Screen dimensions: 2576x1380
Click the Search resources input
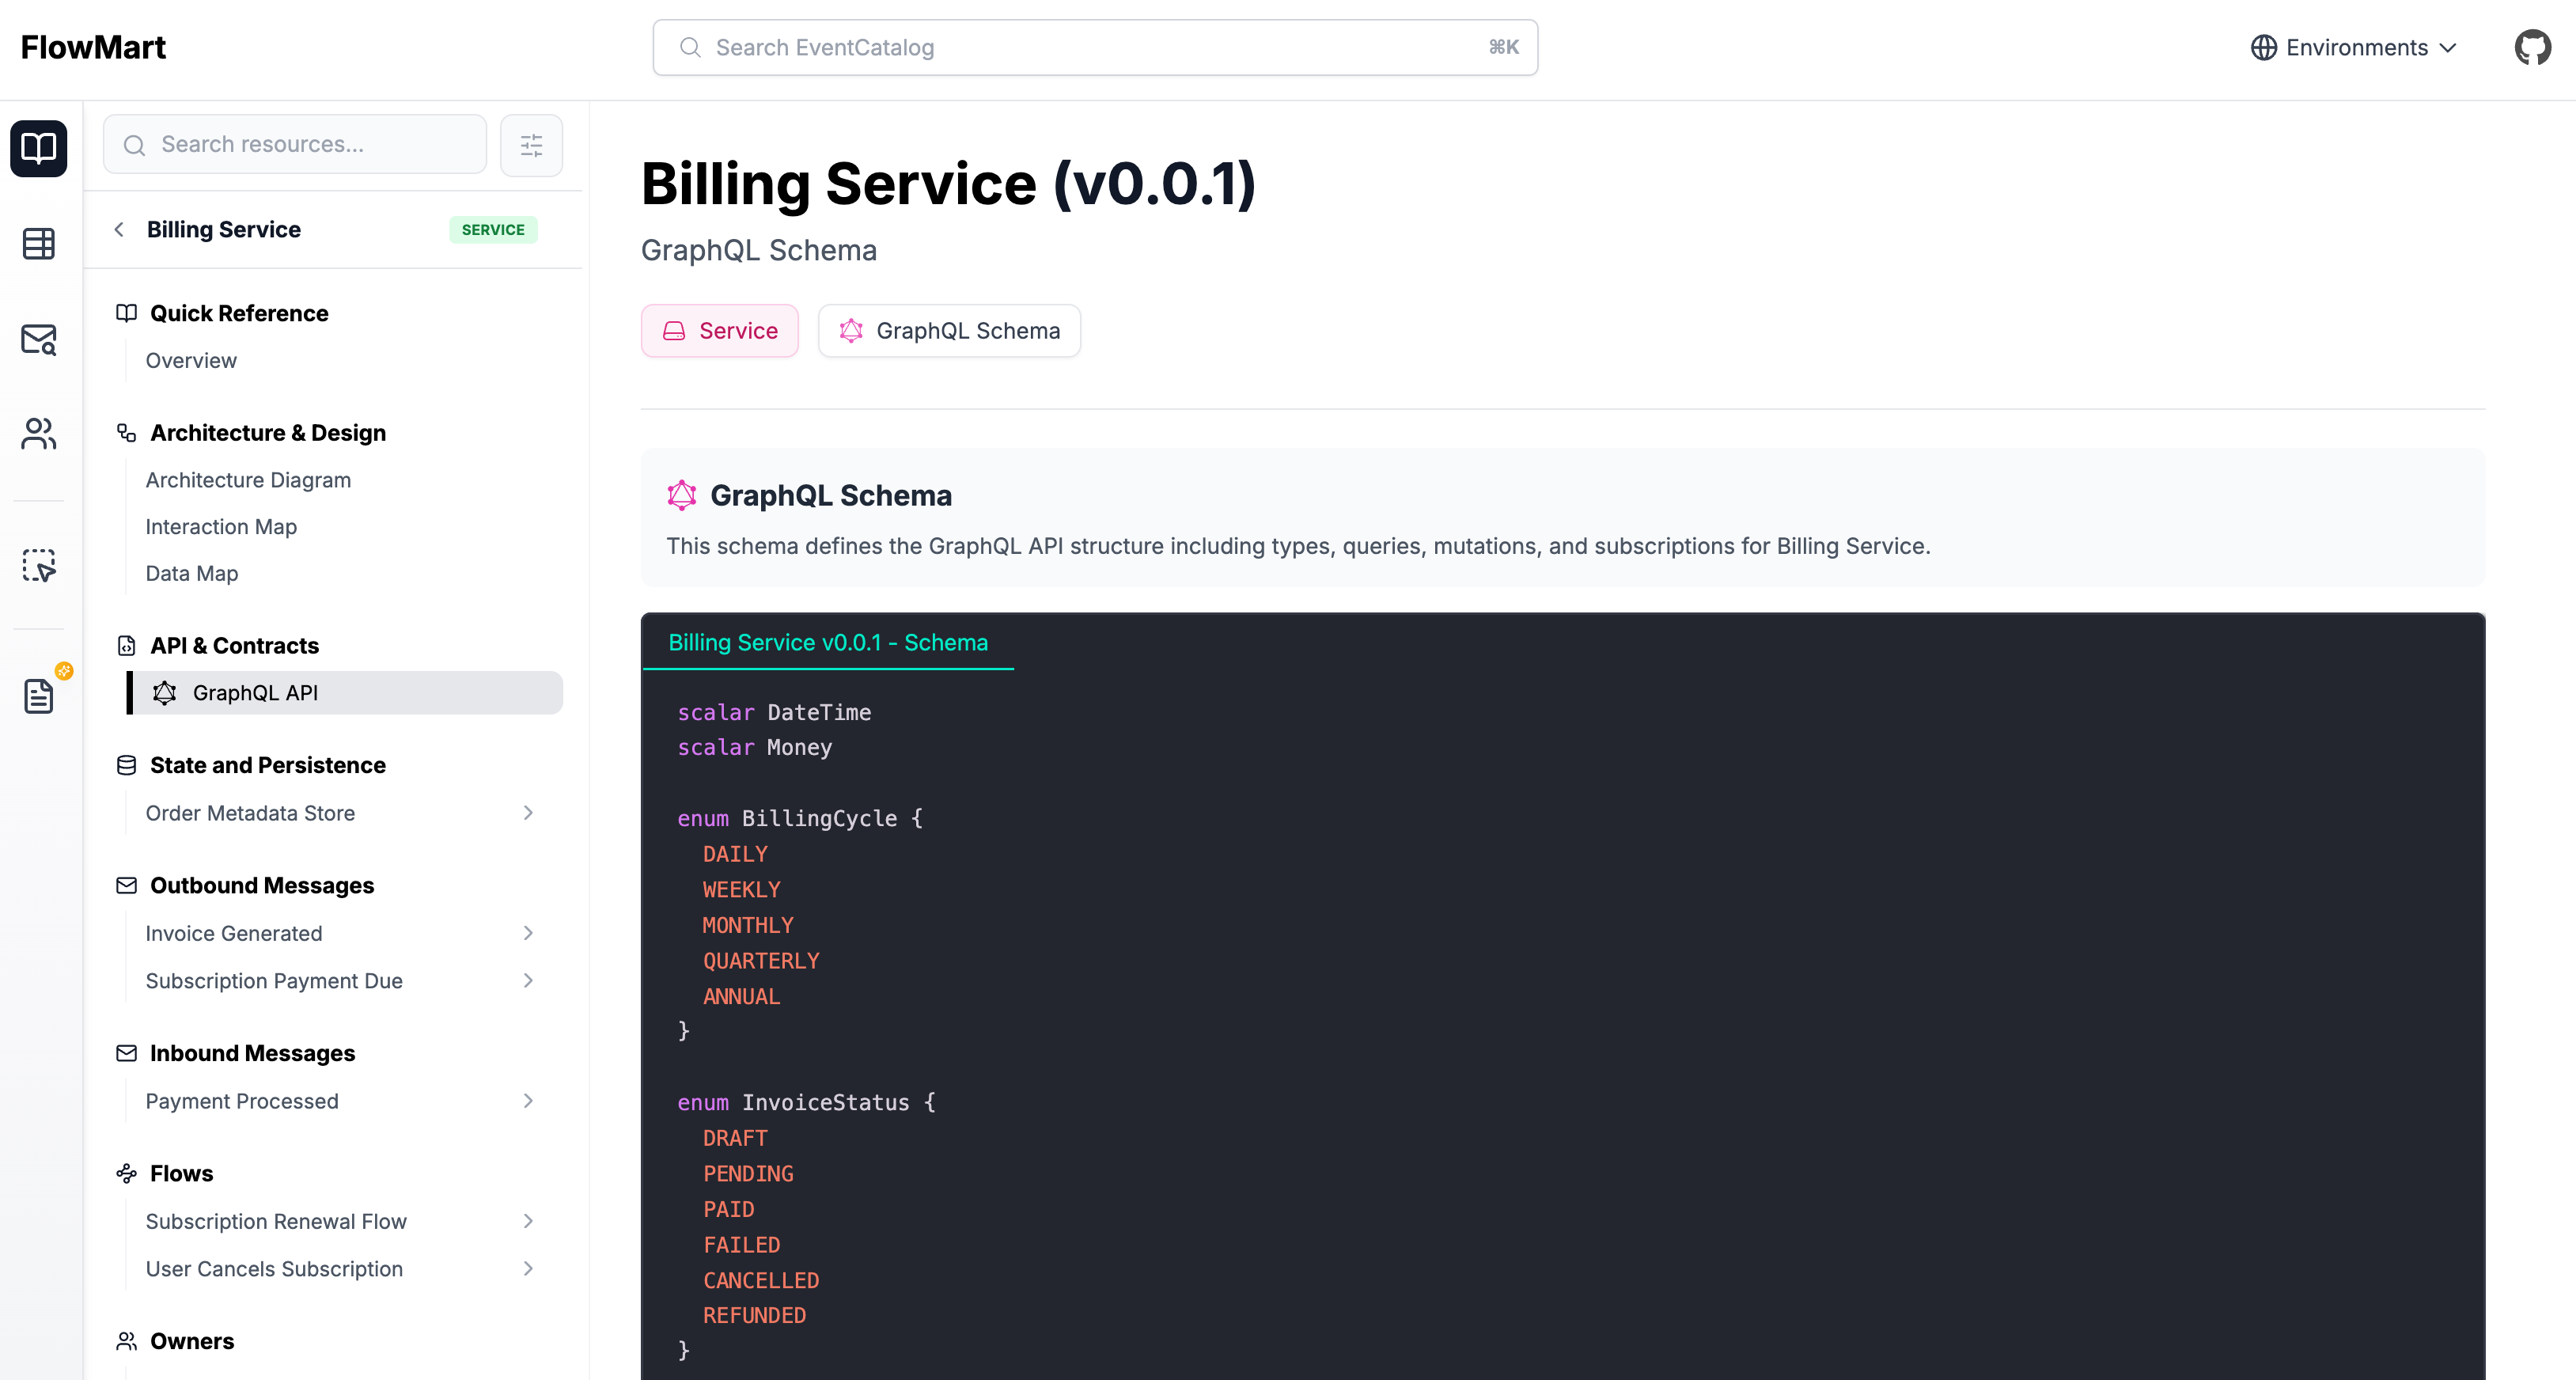pos(295,145)
